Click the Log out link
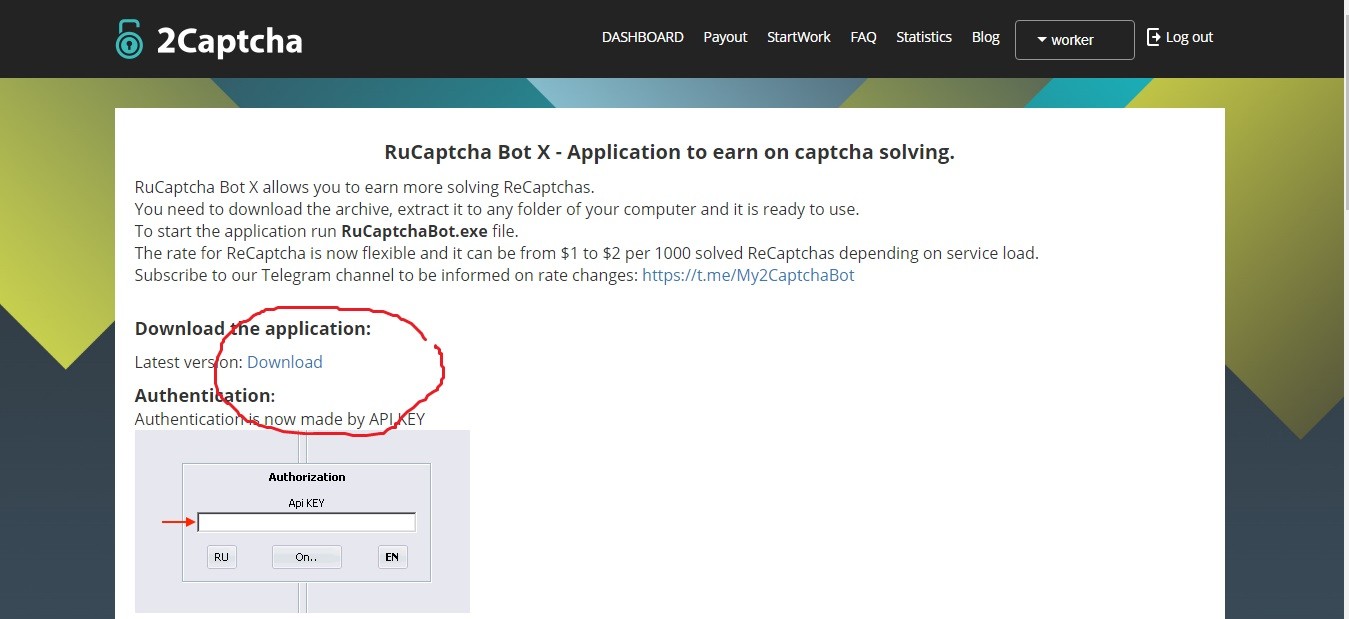The image size is (1349, 619). [x=1189, y=37]
